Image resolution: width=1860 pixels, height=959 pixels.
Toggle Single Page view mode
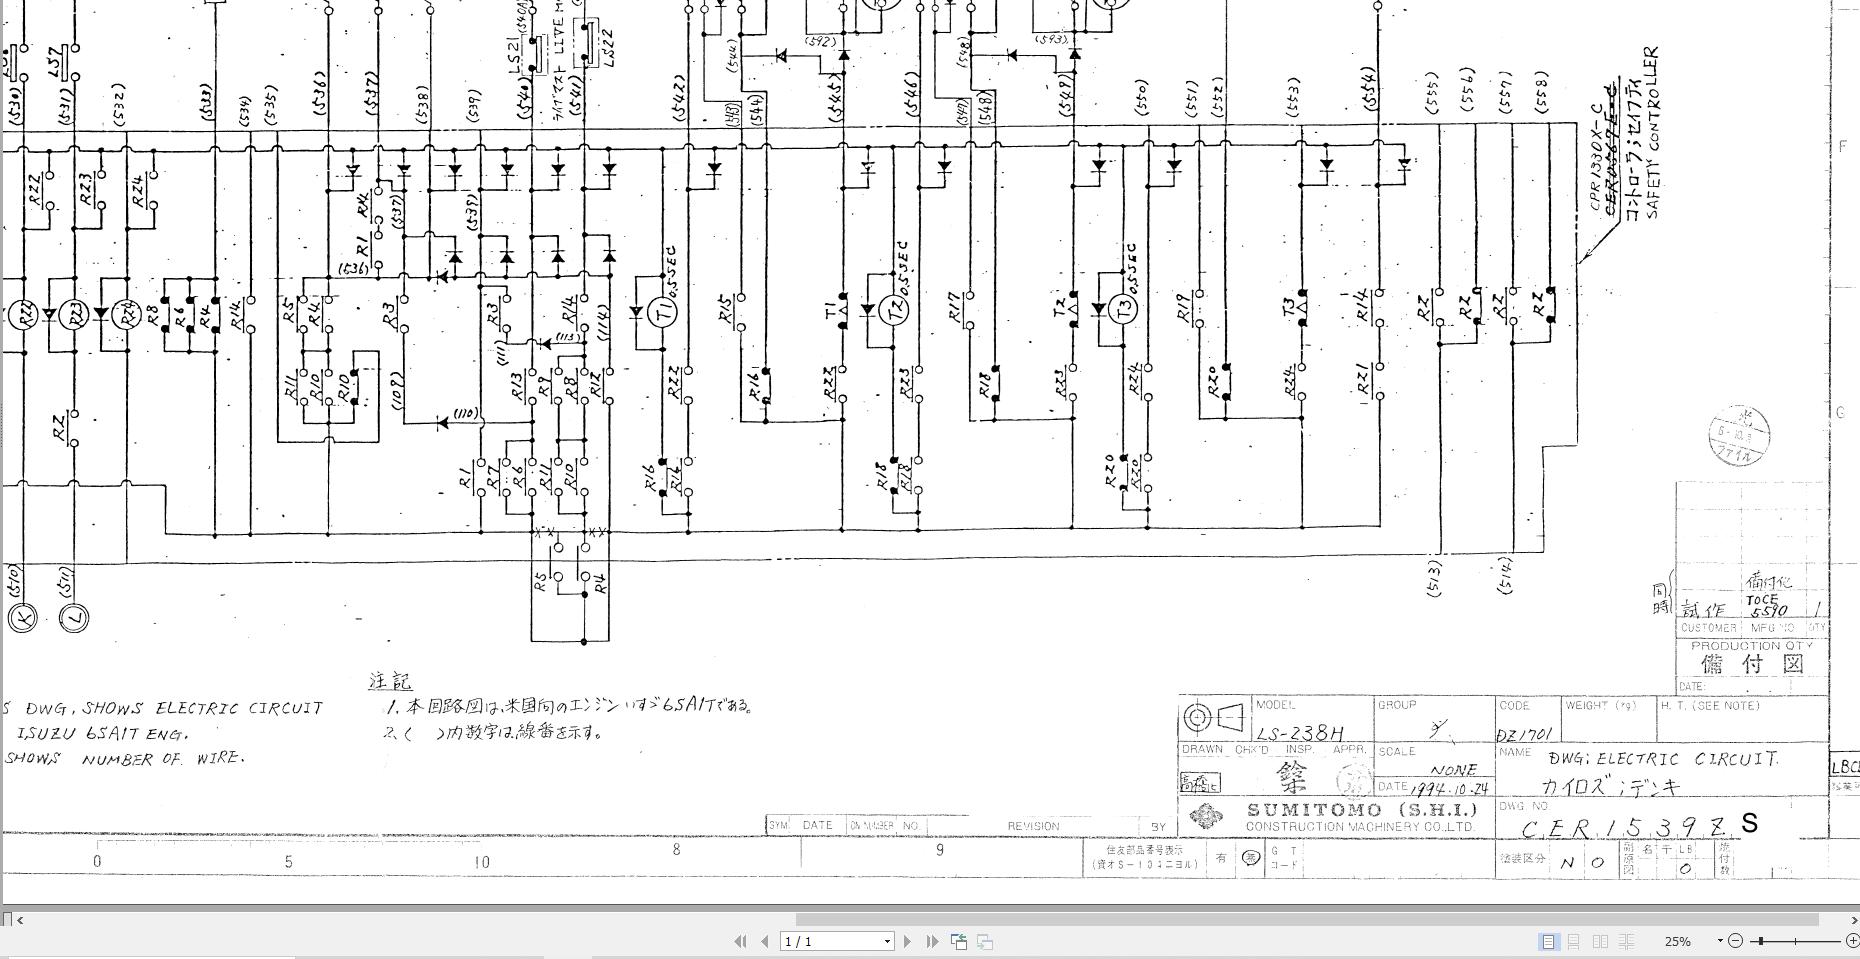pos(1549,942)
